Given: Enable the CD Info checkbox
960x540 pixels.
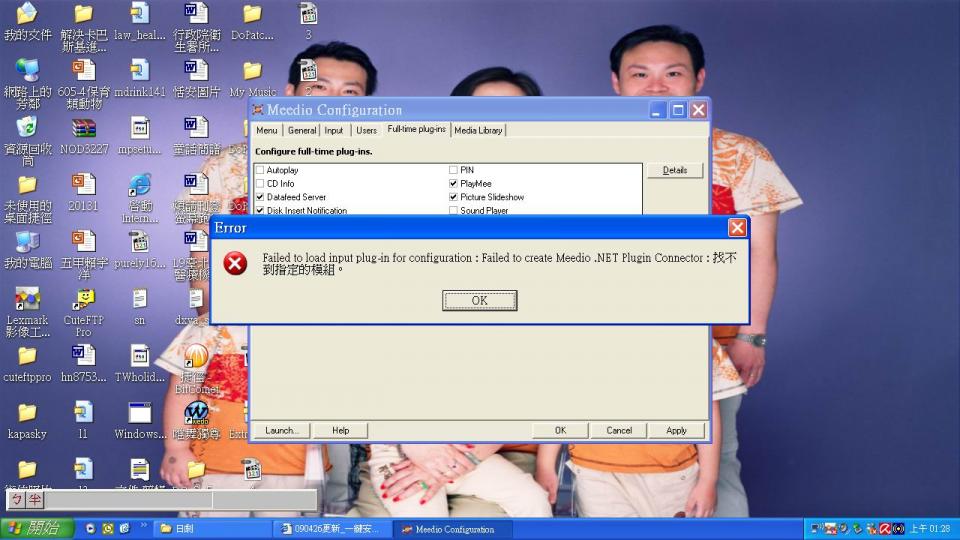Looking at the screenshot, I should (x=260, y=184).
